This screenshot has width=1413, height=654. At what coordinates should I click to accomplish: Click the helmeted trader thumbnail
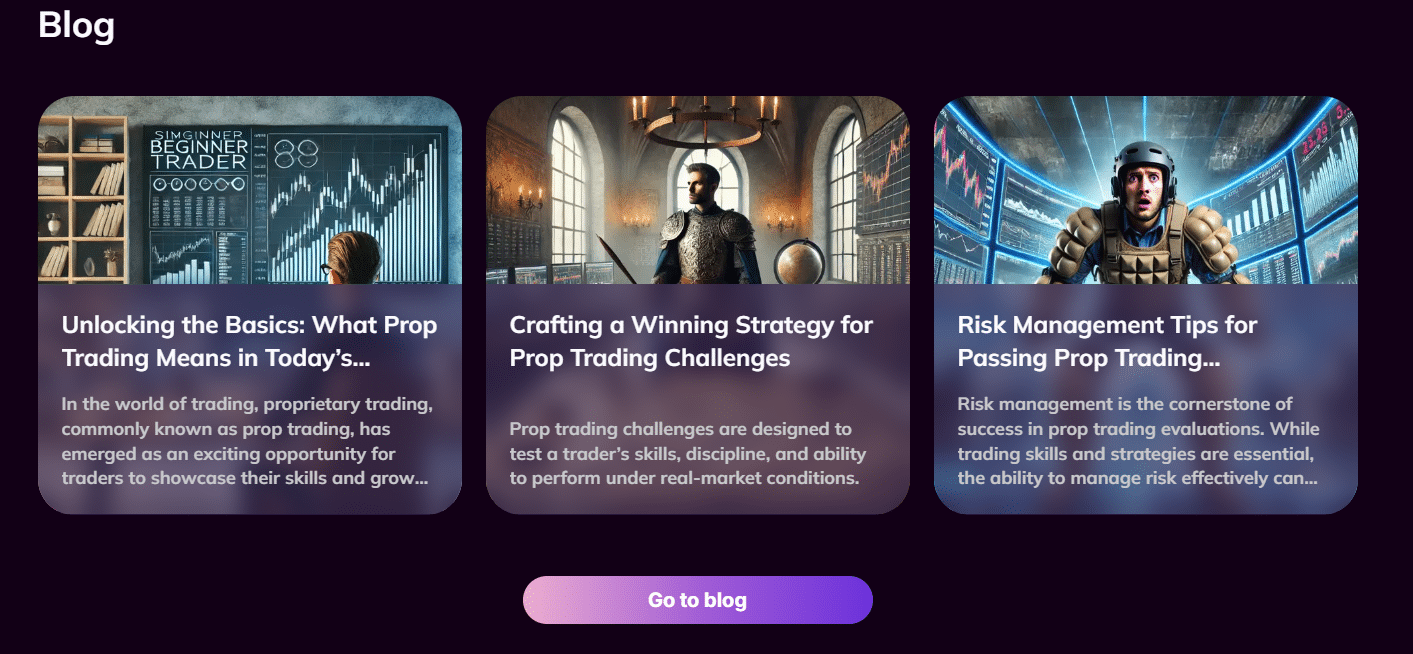(x=1145, y=190)
